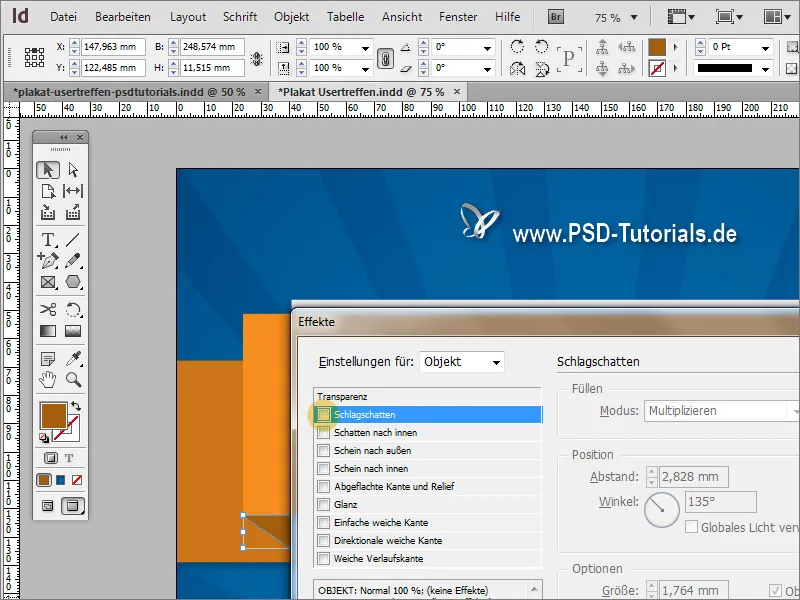Viewport: 800px width, 600px height.
Task: Select the Pen tool
Action: pos(48,261)
